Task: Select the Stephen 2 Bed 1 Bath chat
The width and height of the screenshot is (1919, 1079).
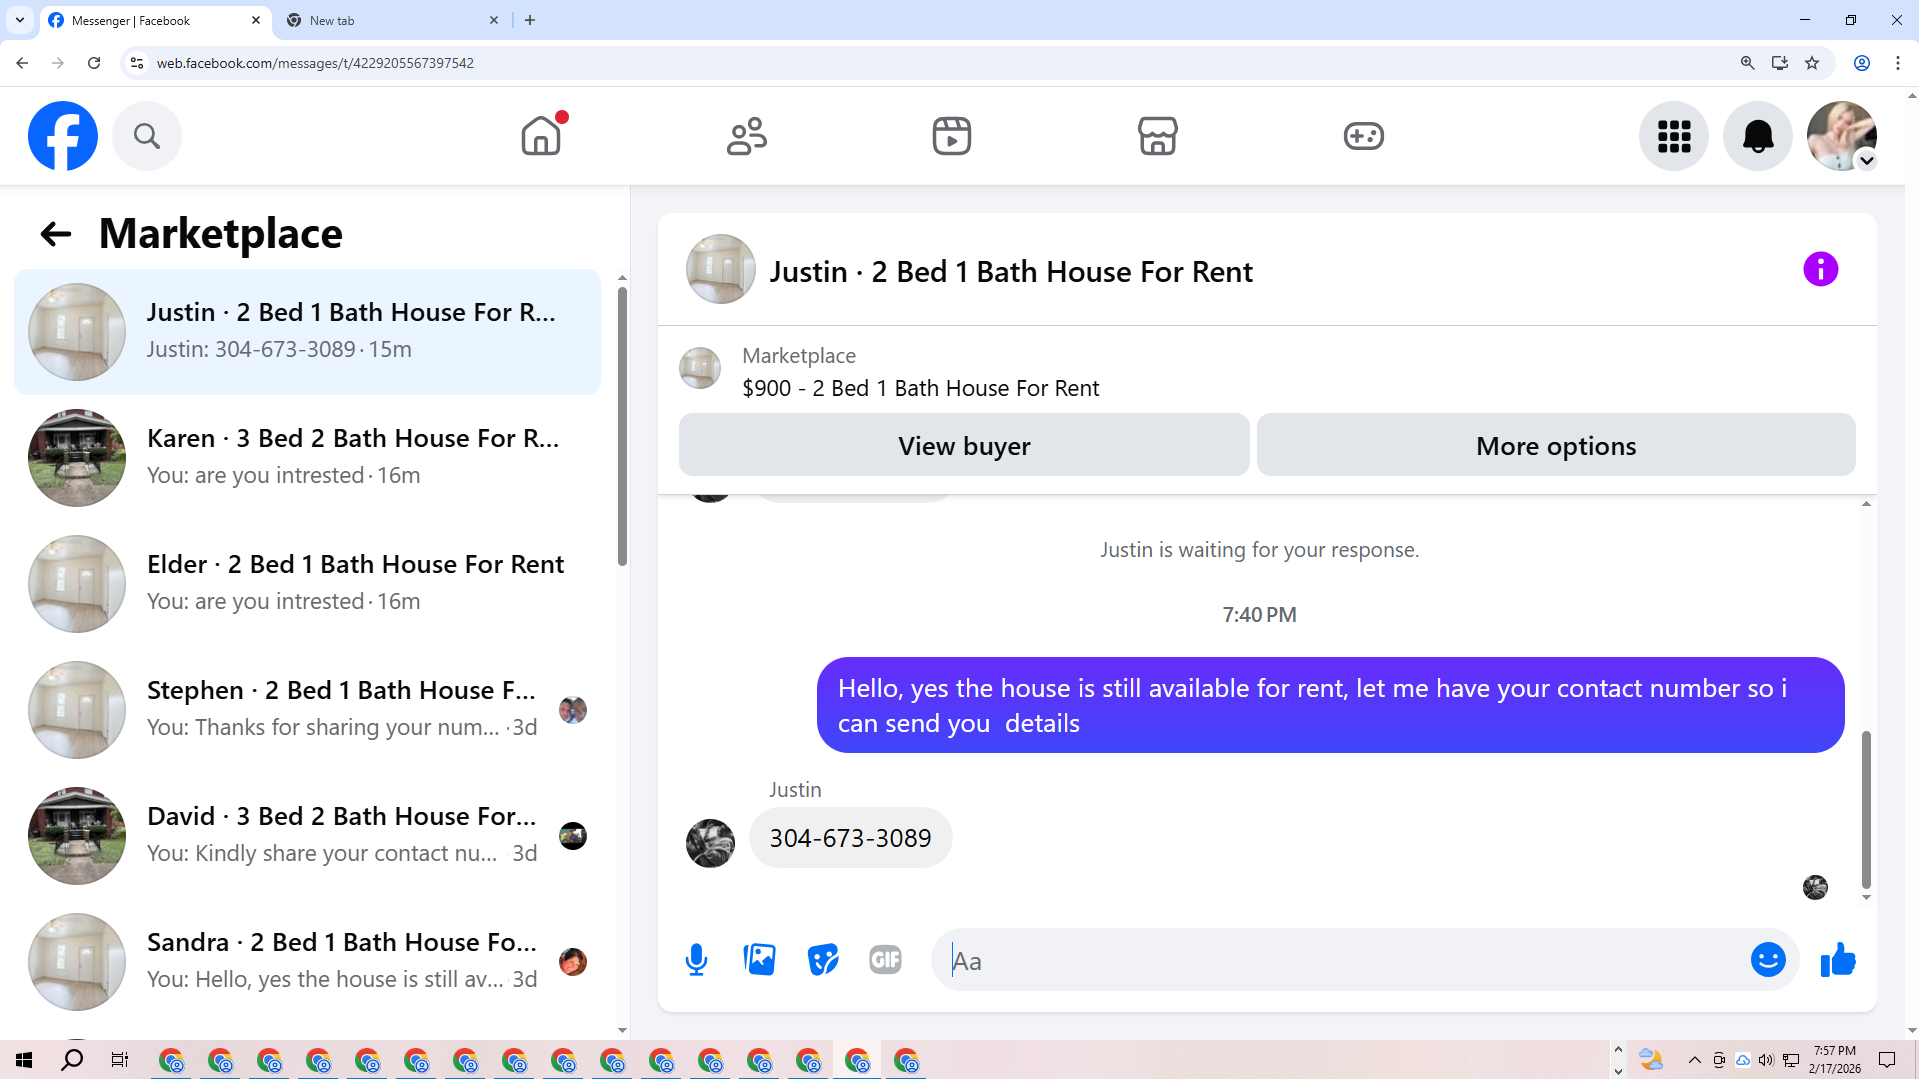Action: (x=307, y=710)
